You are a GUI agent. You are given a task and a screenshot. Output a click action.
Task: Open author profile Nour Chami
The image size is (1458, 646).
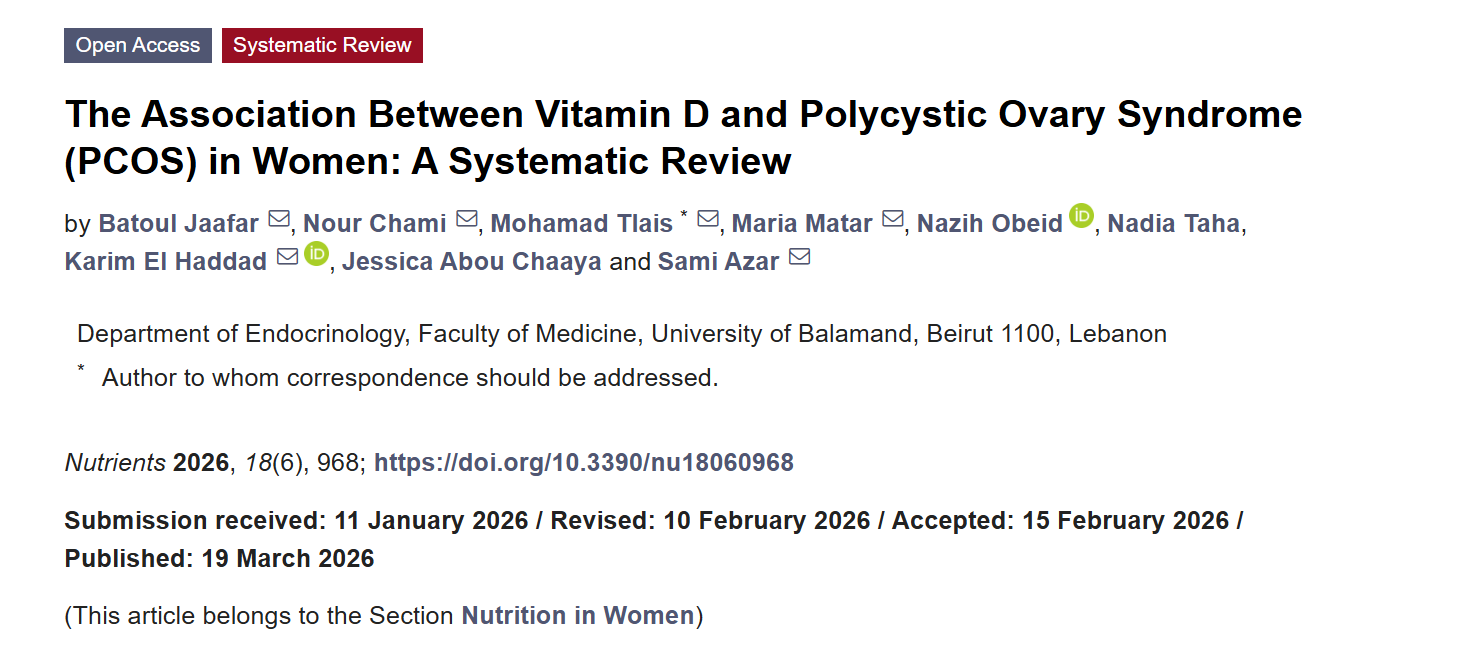[x=375, y=224]
